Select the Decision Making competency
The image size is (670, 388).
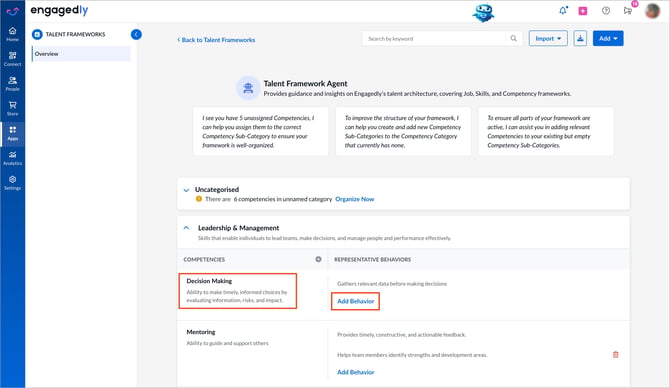238,291
